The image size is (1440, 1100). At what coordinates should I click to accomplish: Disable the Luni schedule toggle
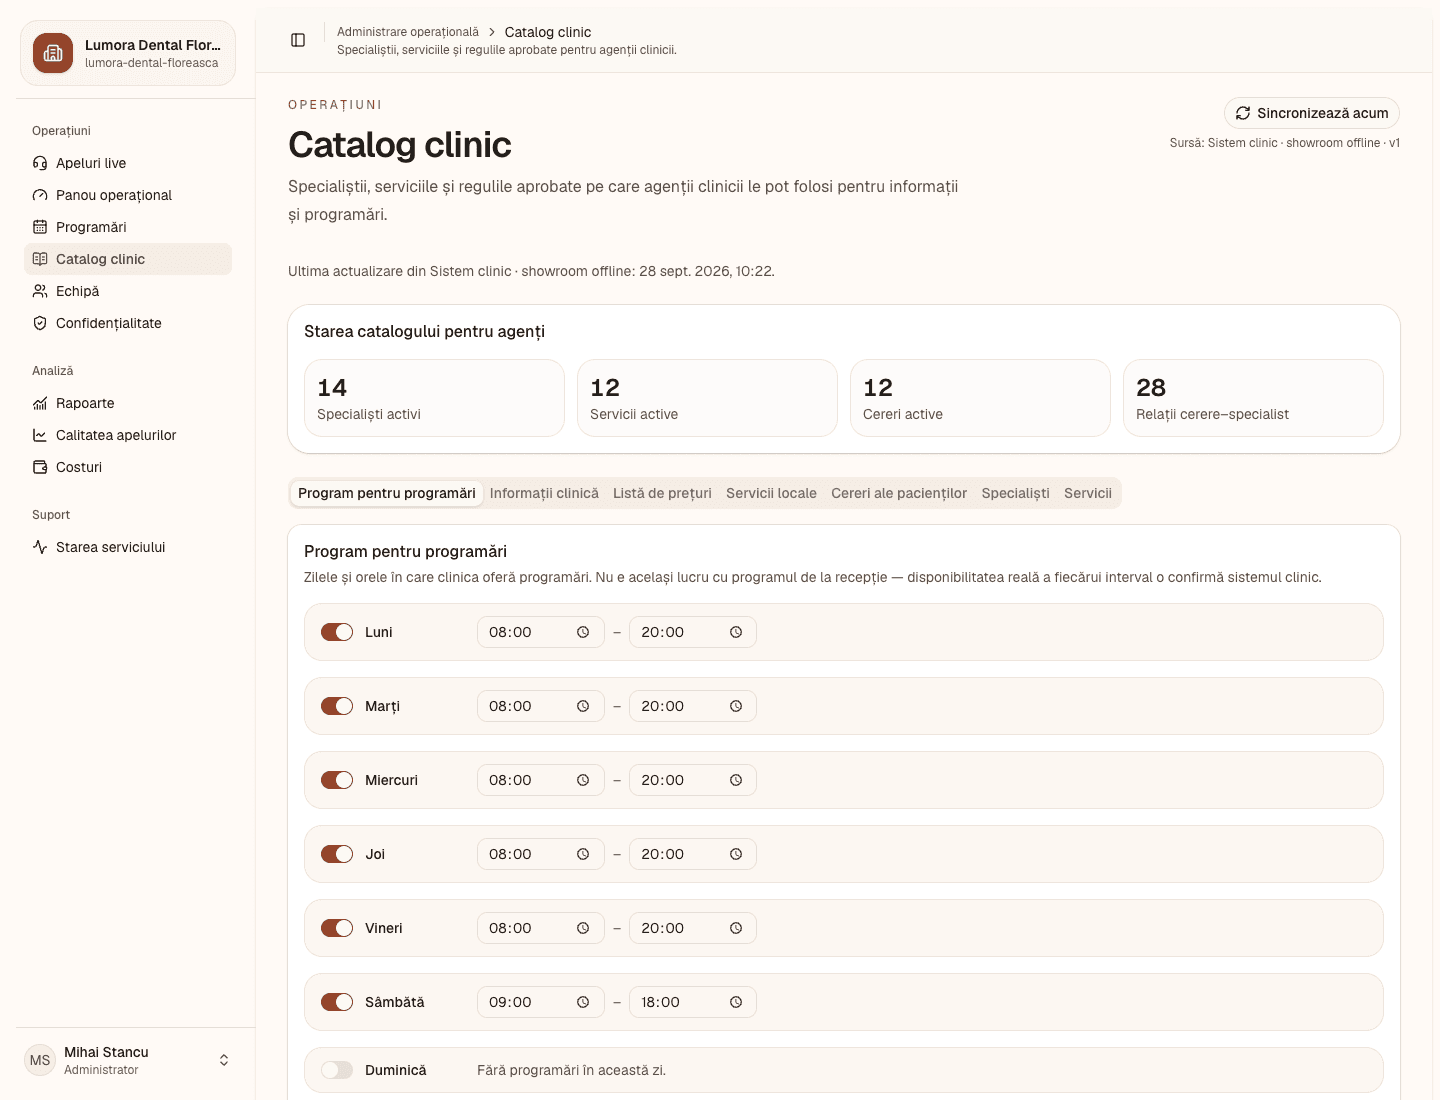tap(337, 632)
